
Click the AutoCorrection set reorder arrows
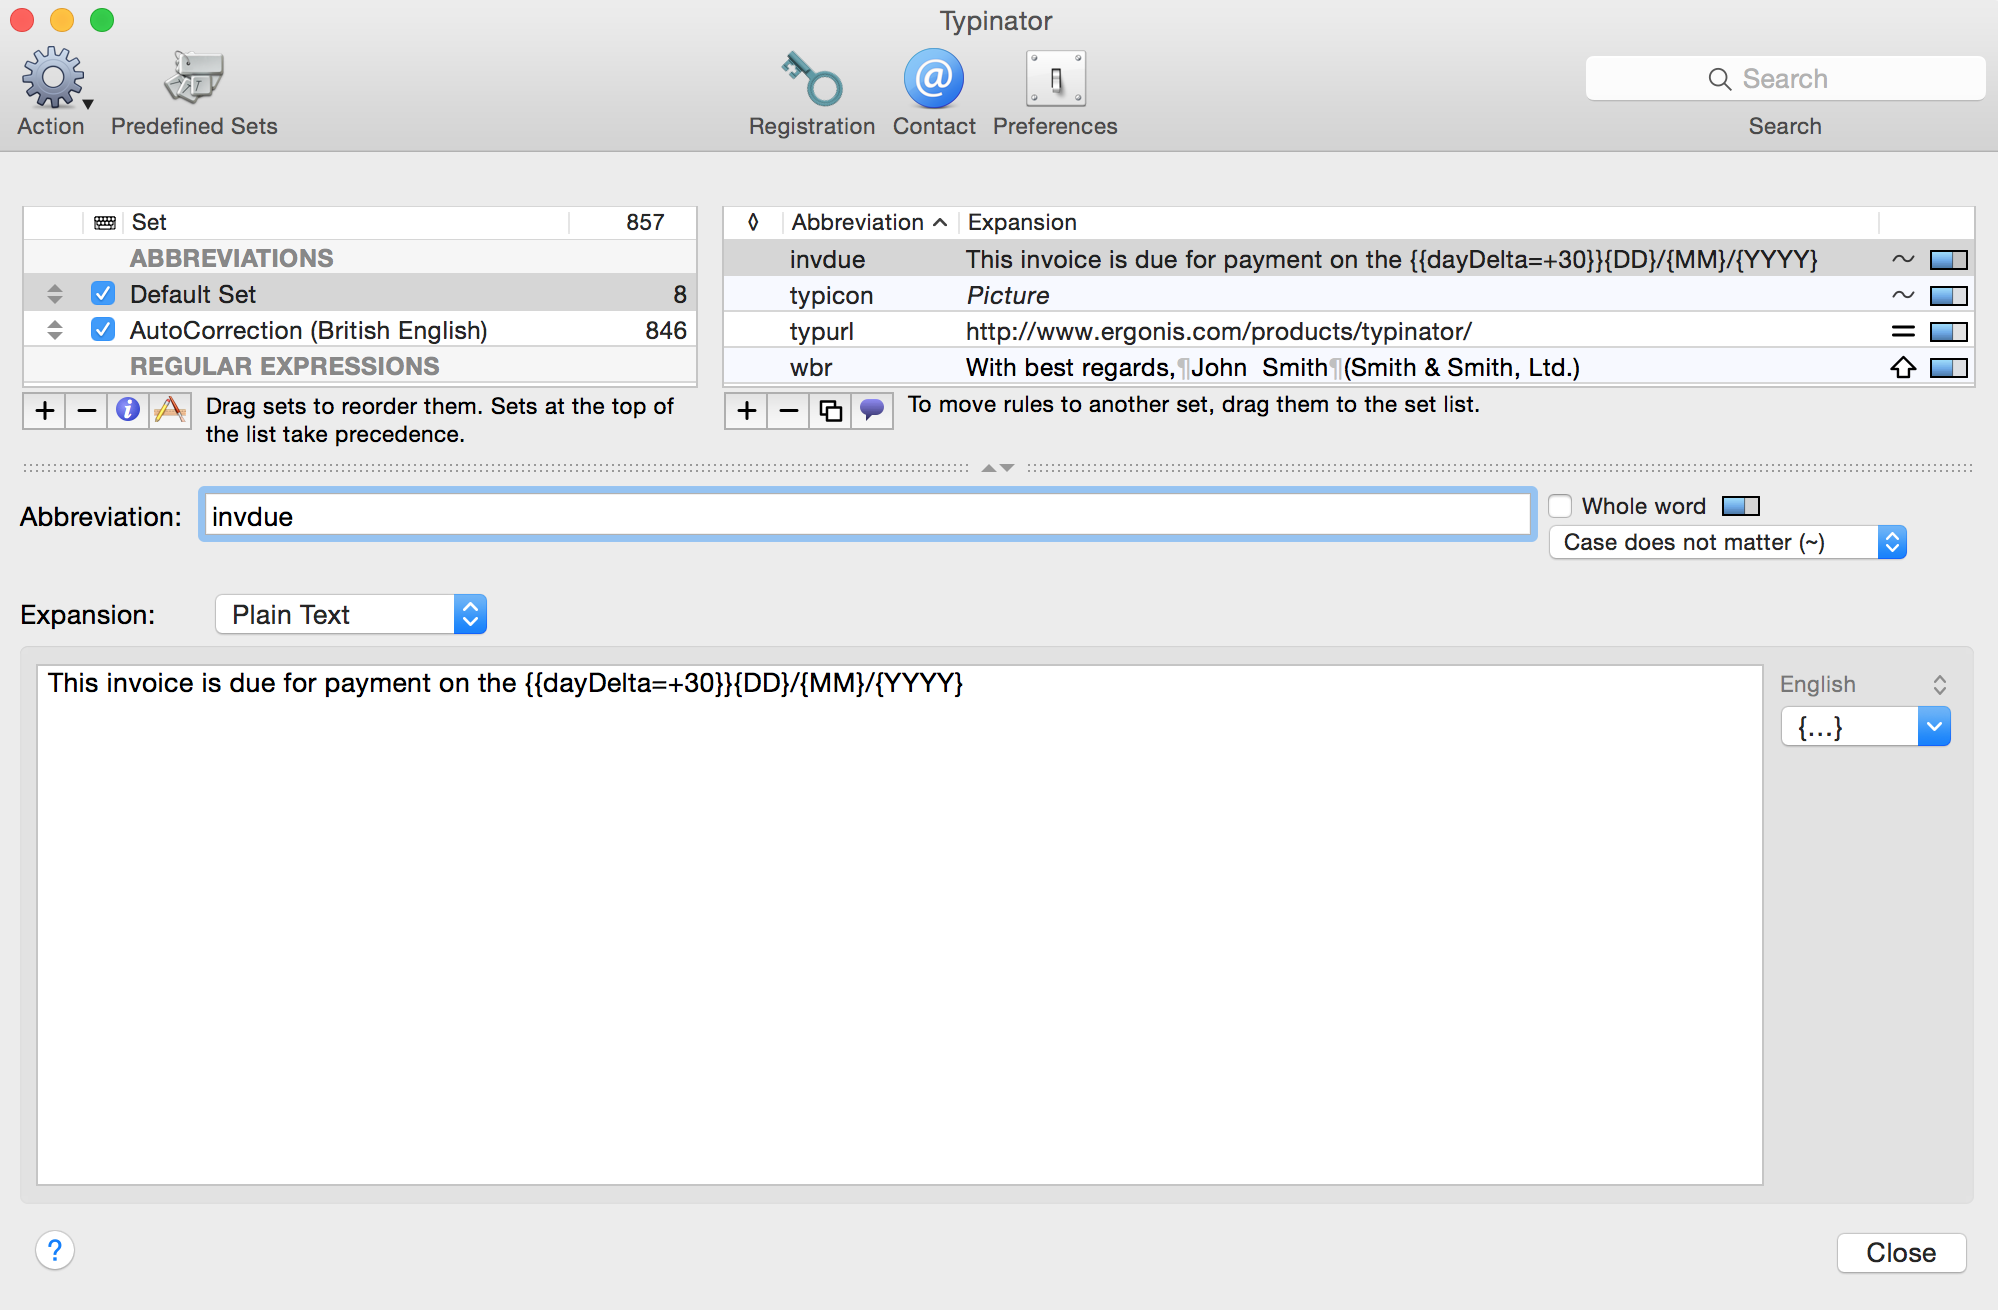point(55,330)
